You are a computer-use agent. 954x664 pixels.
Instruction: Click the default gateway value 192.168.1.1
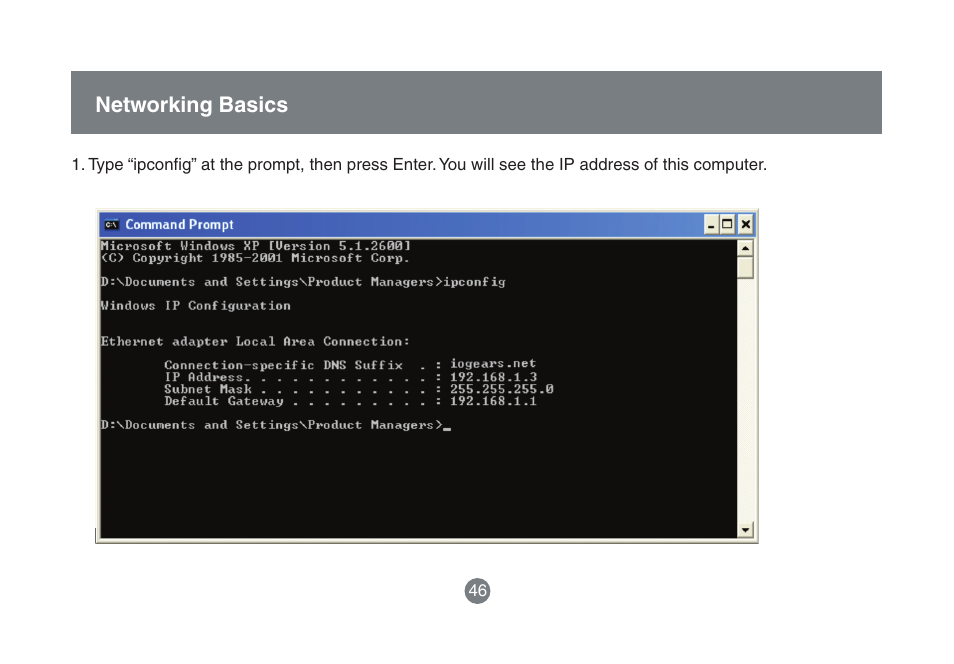click(x=493, y=401)
